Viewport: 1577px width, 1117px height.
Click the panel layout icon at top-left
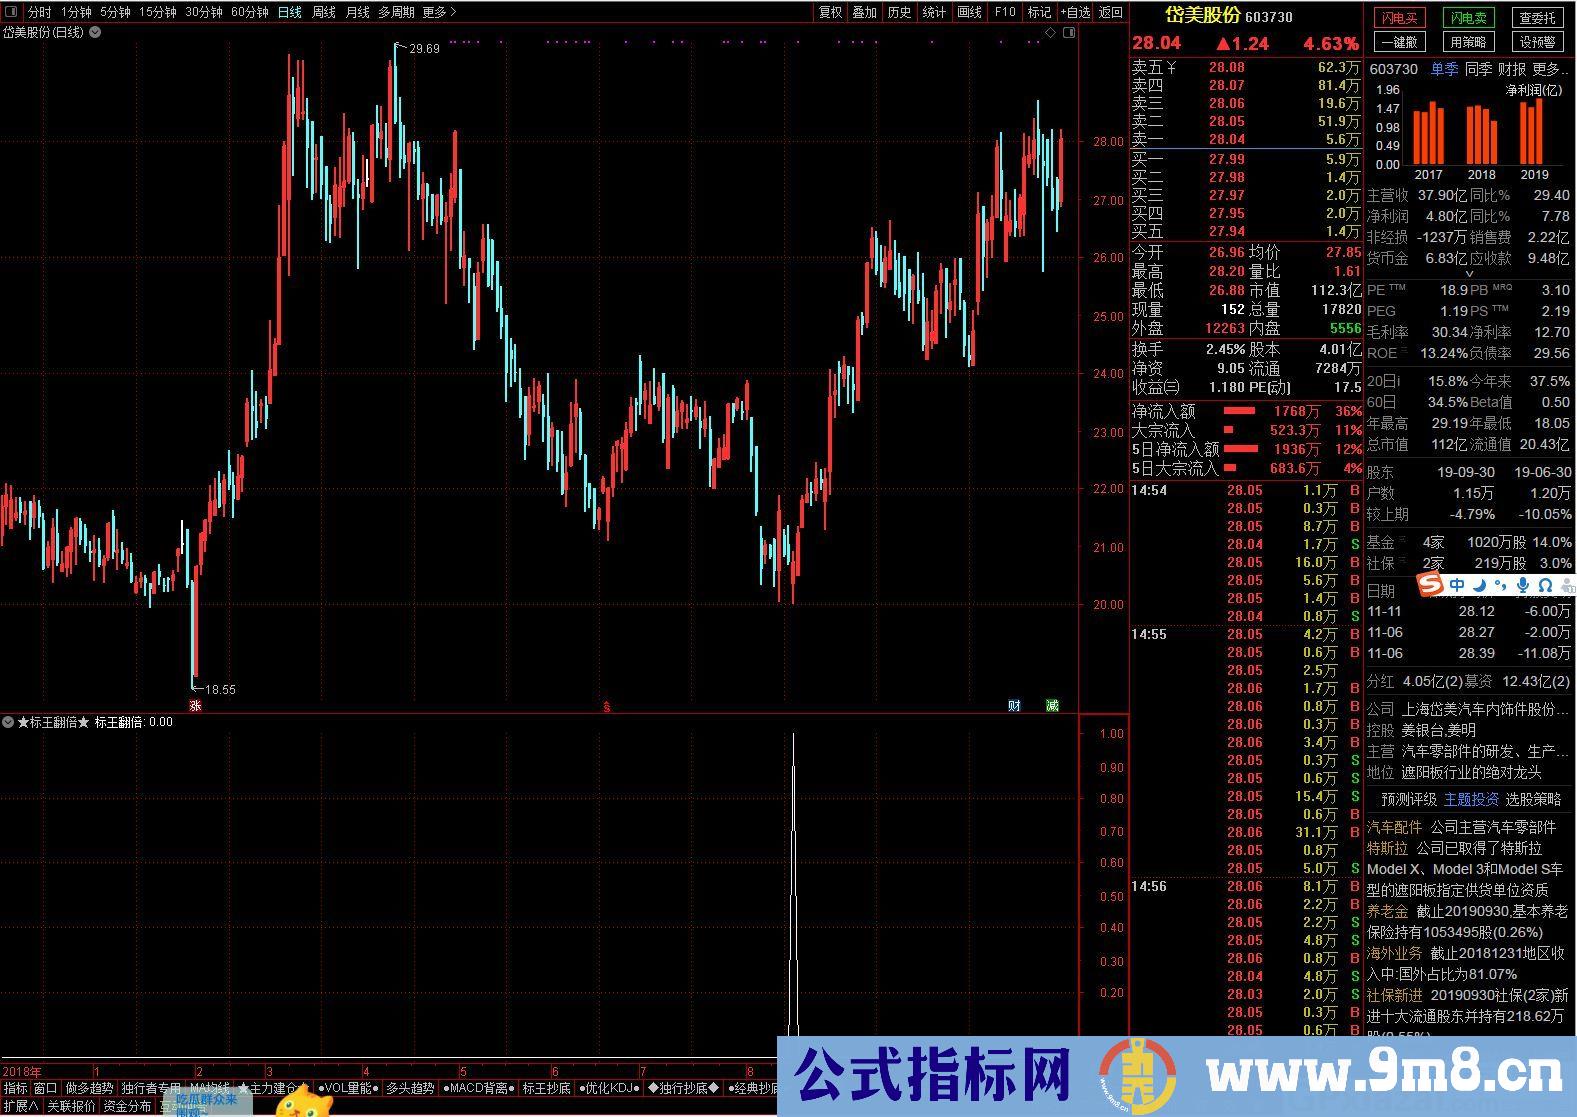[x=11, y=12]
